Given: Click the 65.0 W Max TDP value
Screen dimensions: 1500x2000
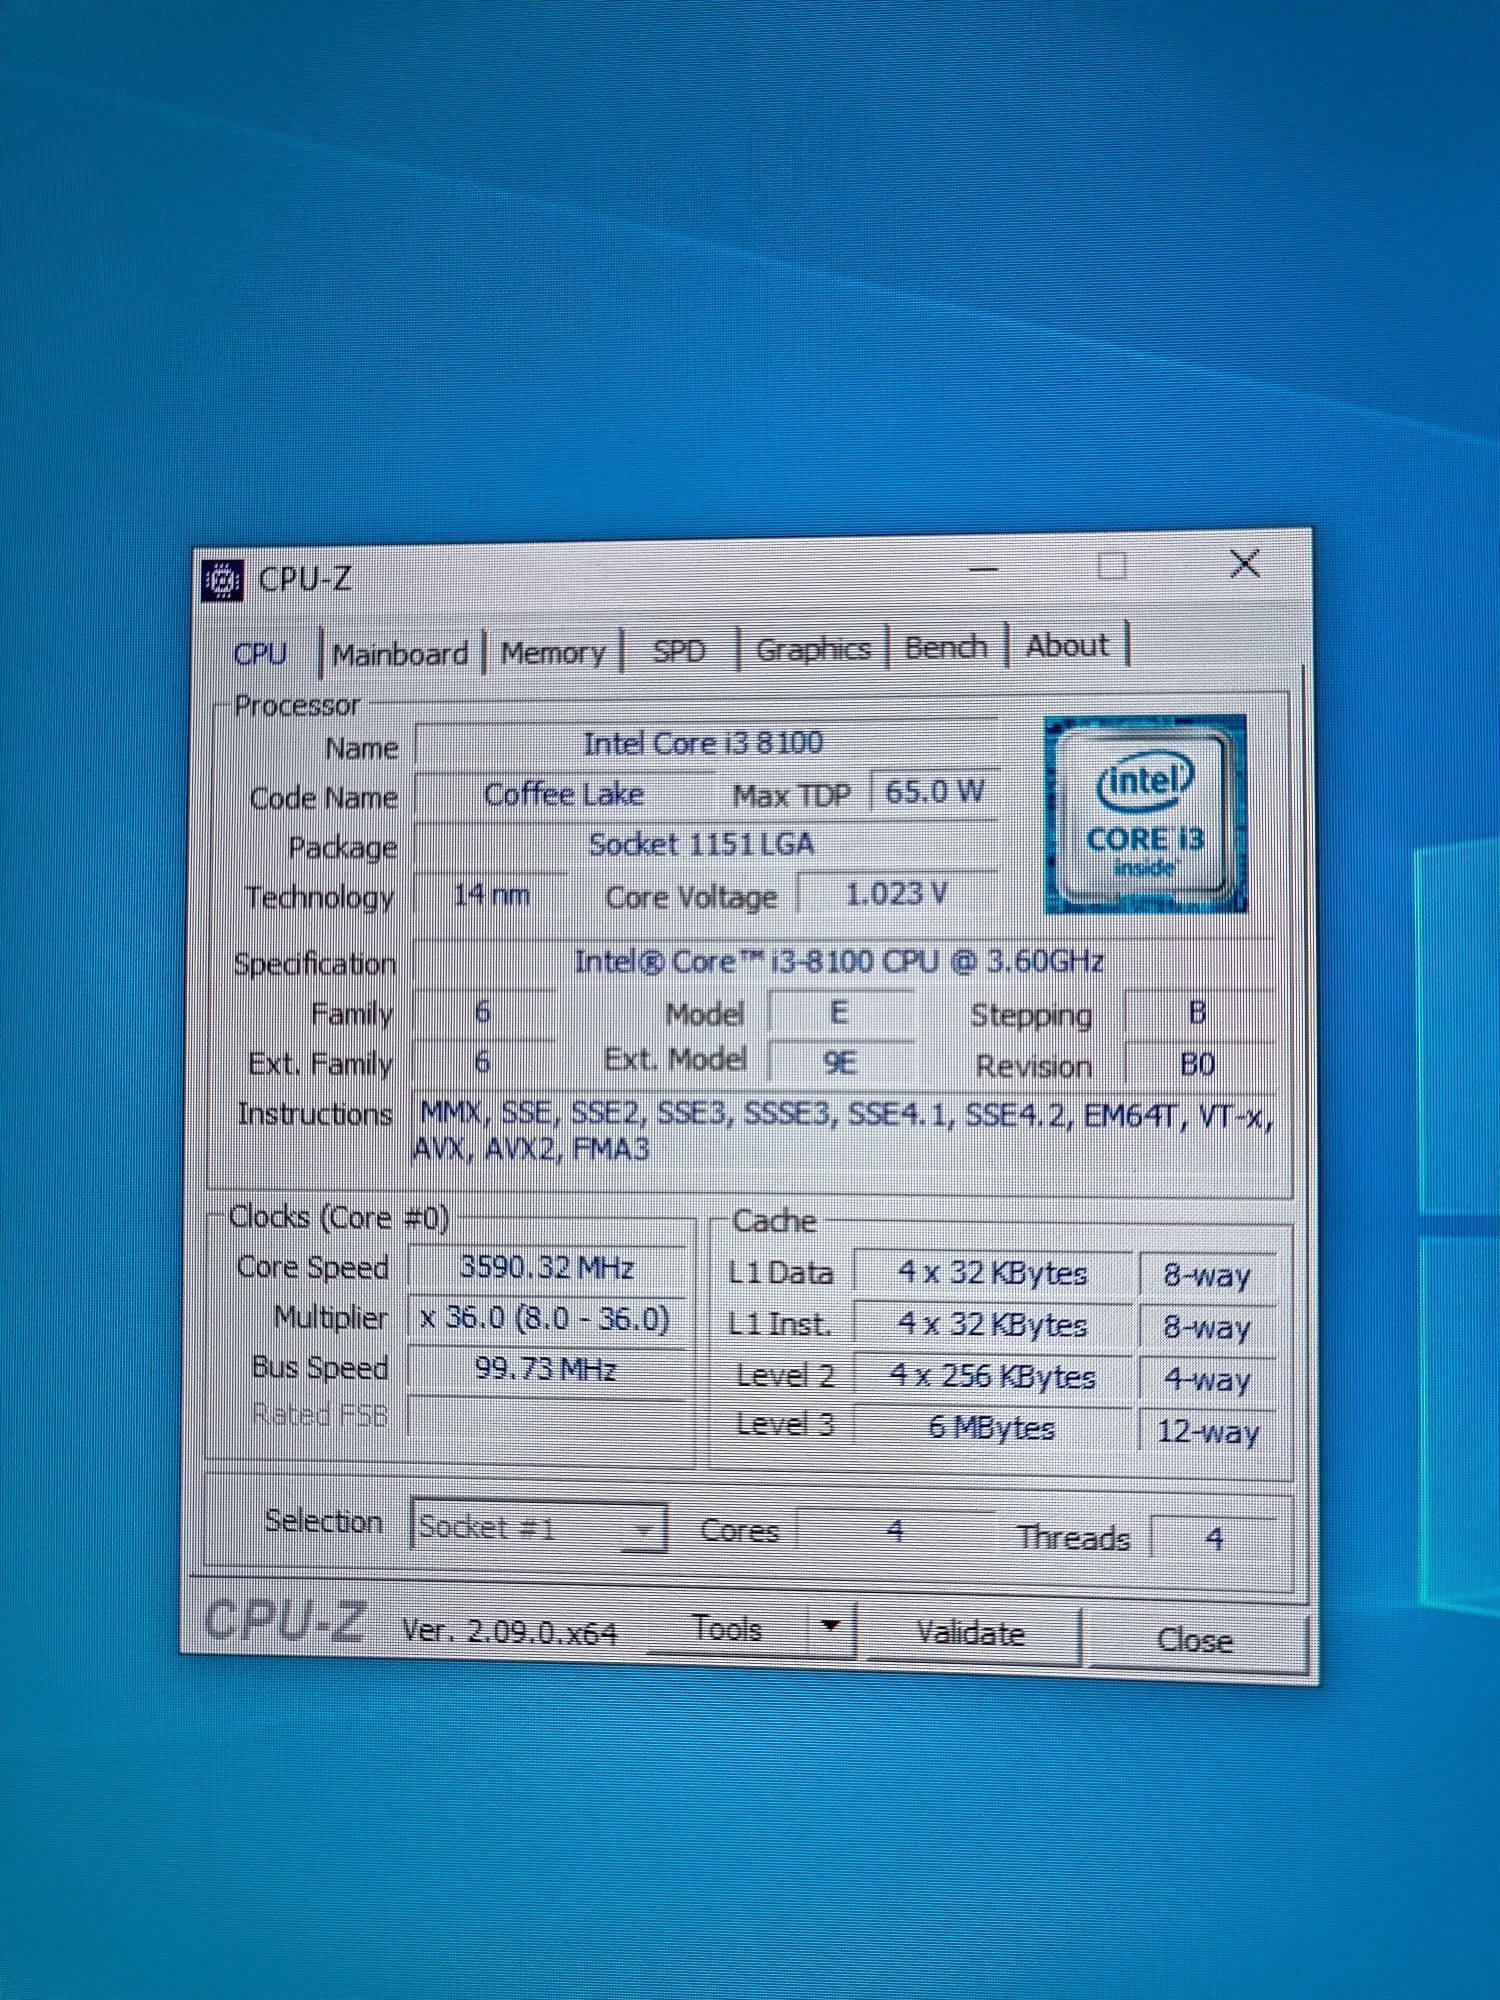Looking at the screenshot, I should 935,792.
